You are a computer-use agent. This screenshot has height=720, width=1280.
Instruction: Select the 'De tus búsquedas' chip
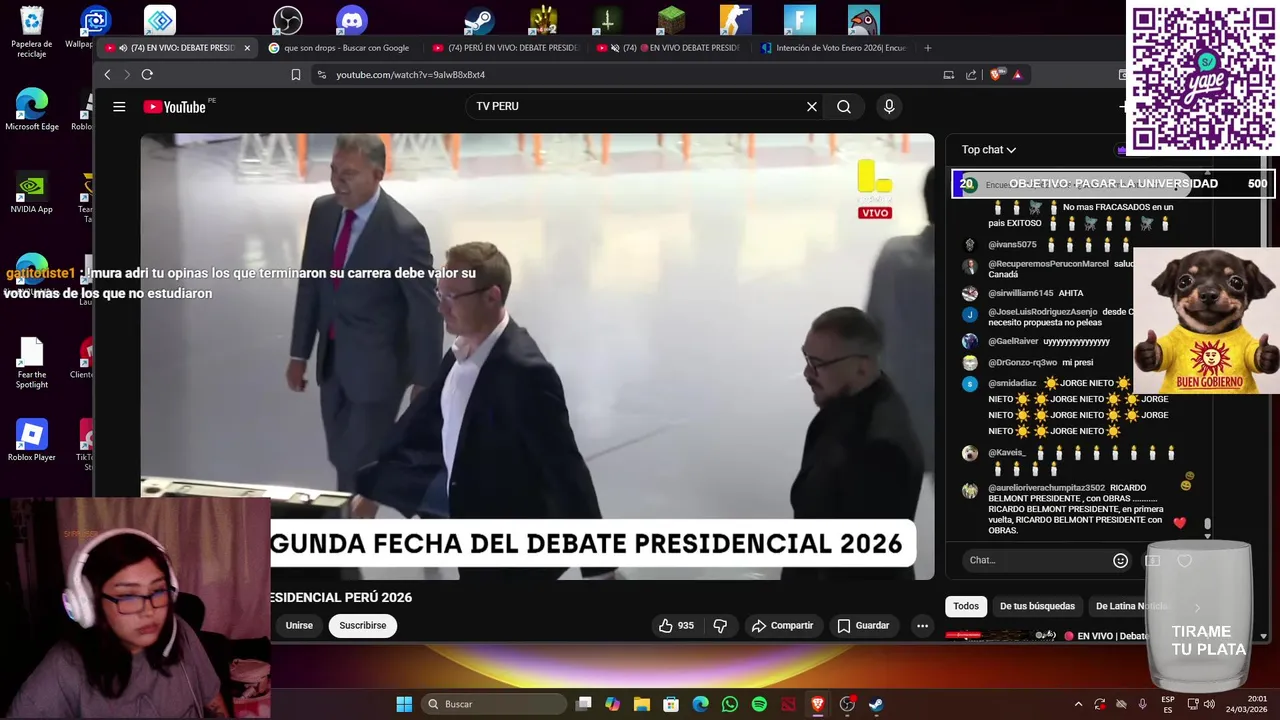[x=1037, y=606]
